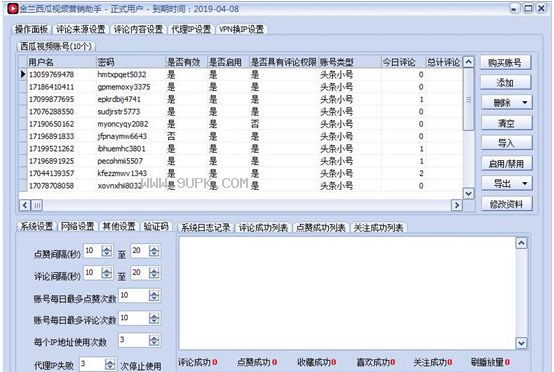Click 每个IP地址使用次数 stepper arrows
The image size is (554, 372).
[154, 341]
